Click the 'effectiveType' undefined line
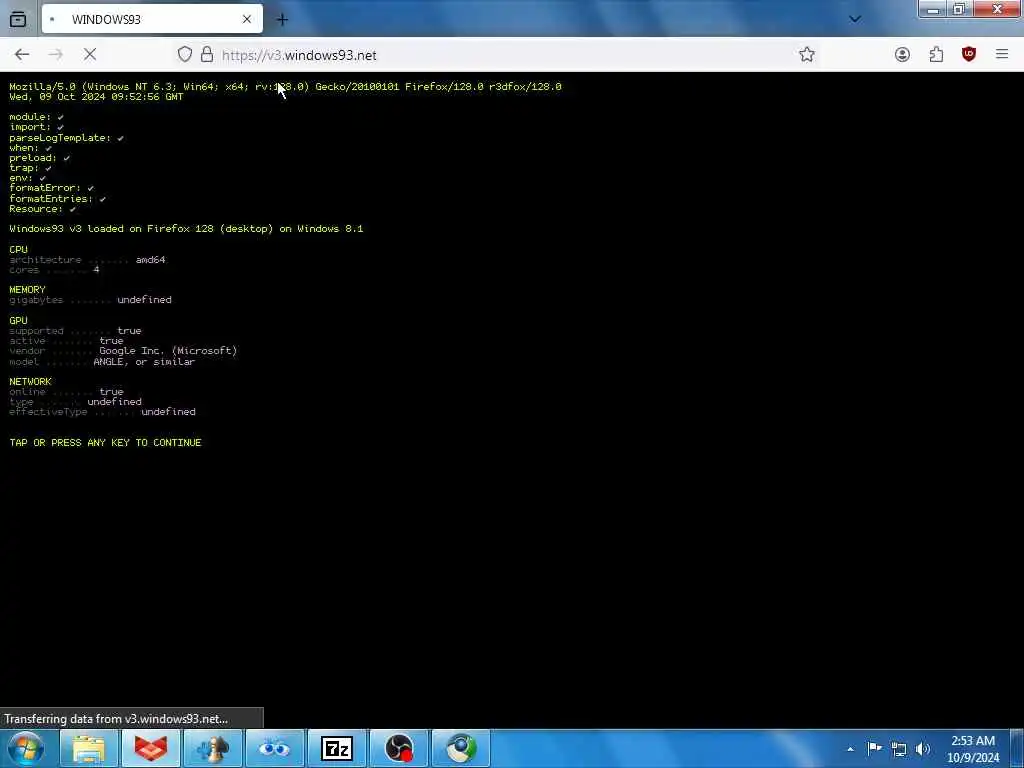Viewport: 1024px width, 768px height. 103,412
